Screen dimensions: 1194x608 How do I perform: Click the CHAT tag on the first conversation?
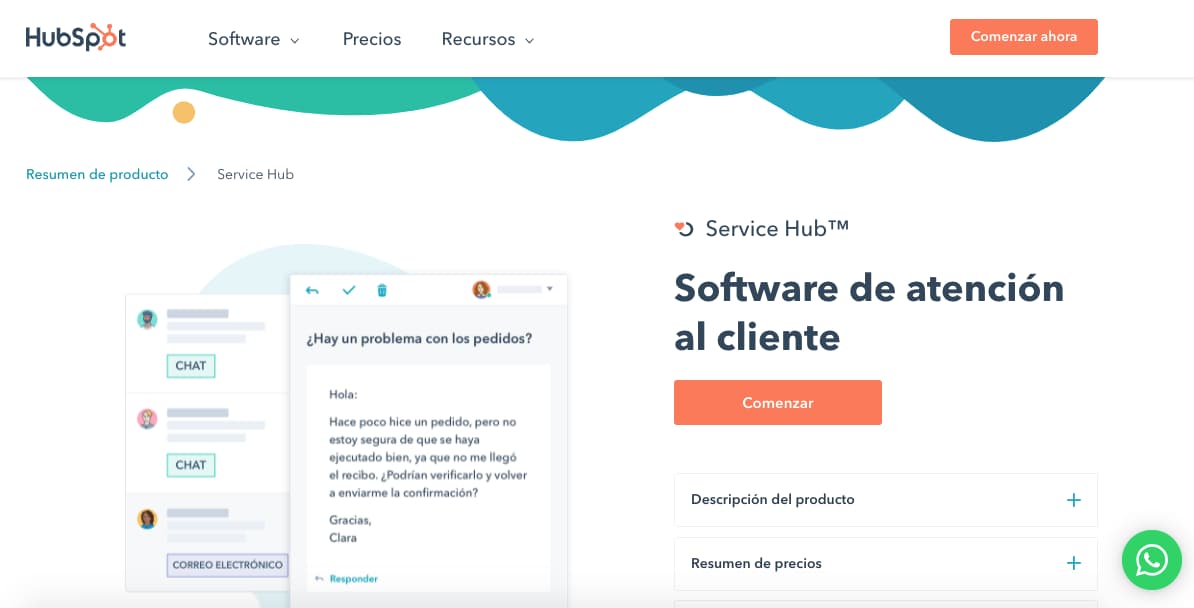[x=190, y=366]
